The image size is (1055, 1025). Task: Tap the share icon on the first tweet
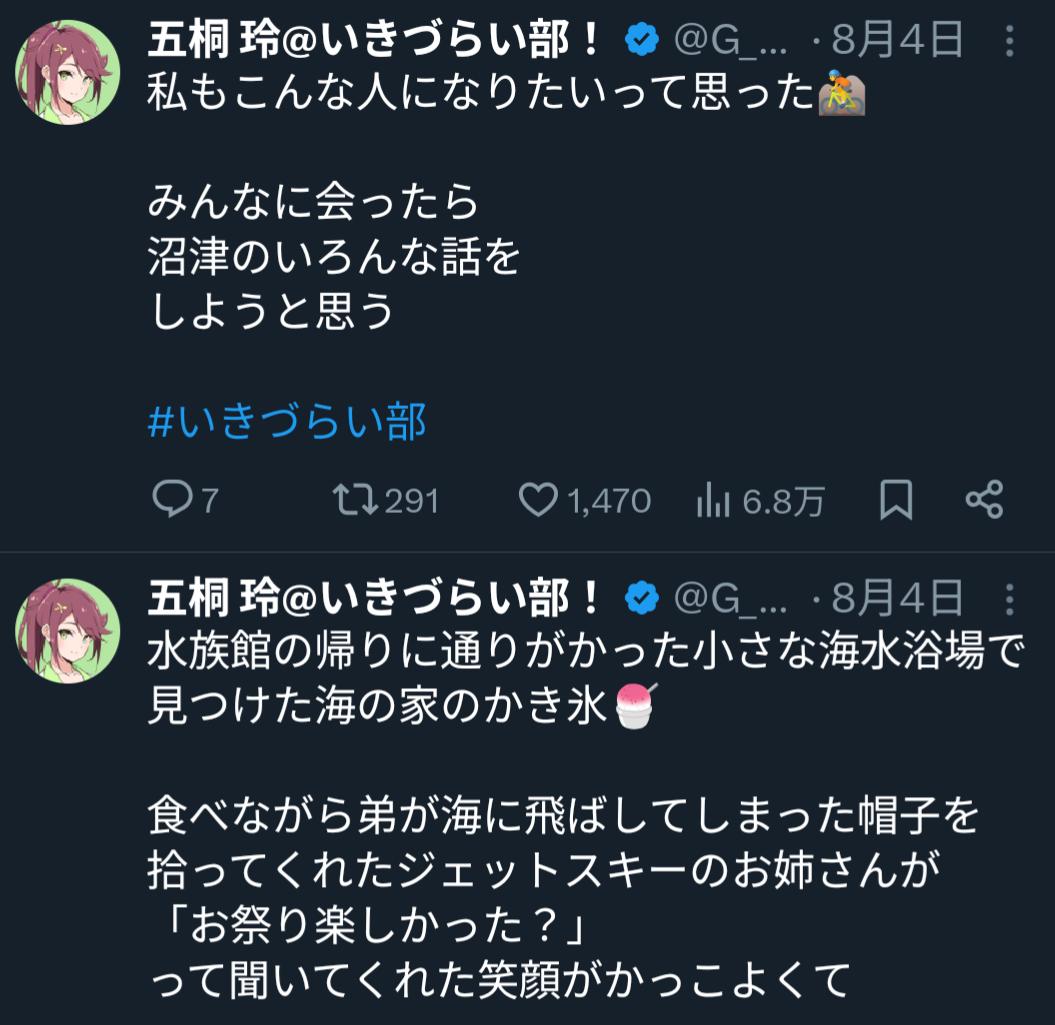[x=984, y=500]
